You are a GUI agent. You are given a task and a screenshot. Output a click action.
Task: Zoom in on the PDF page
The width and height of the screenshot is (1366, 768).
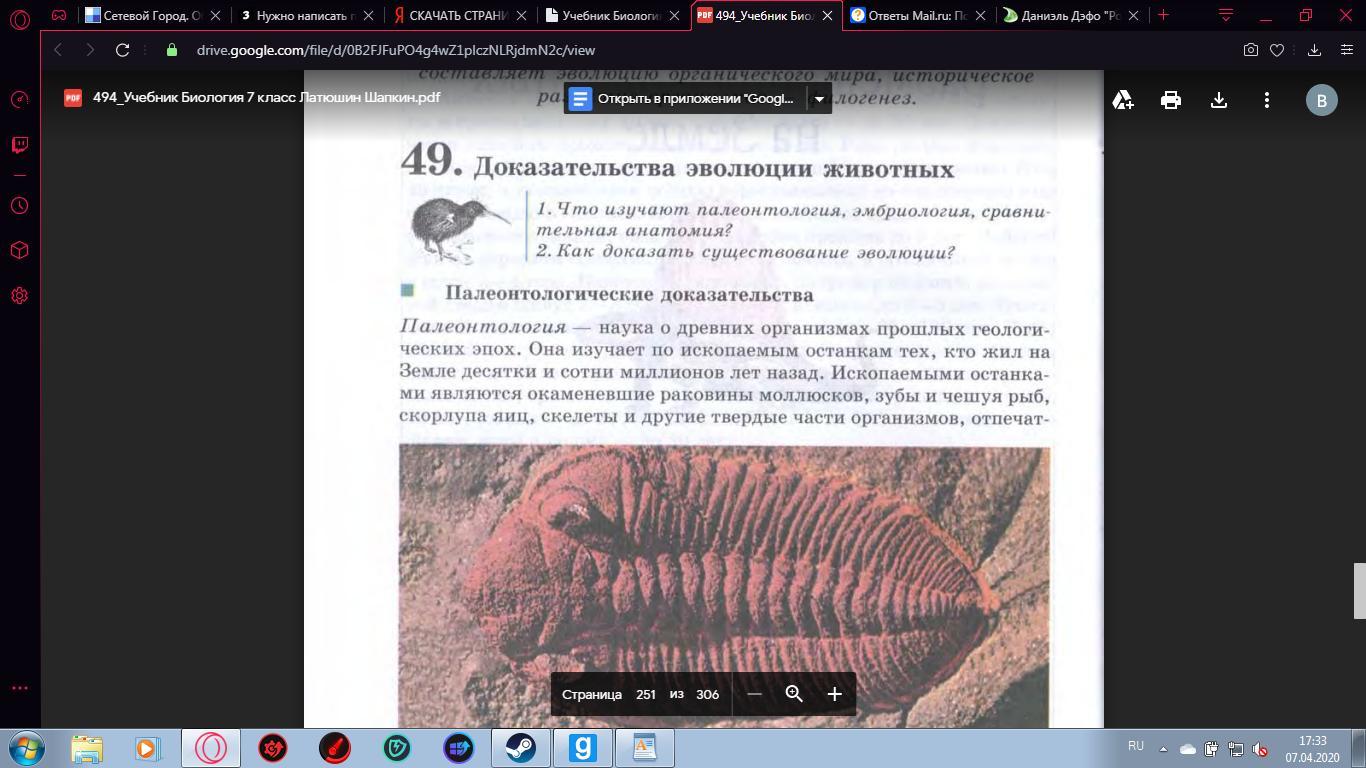(x=835, y=694)
